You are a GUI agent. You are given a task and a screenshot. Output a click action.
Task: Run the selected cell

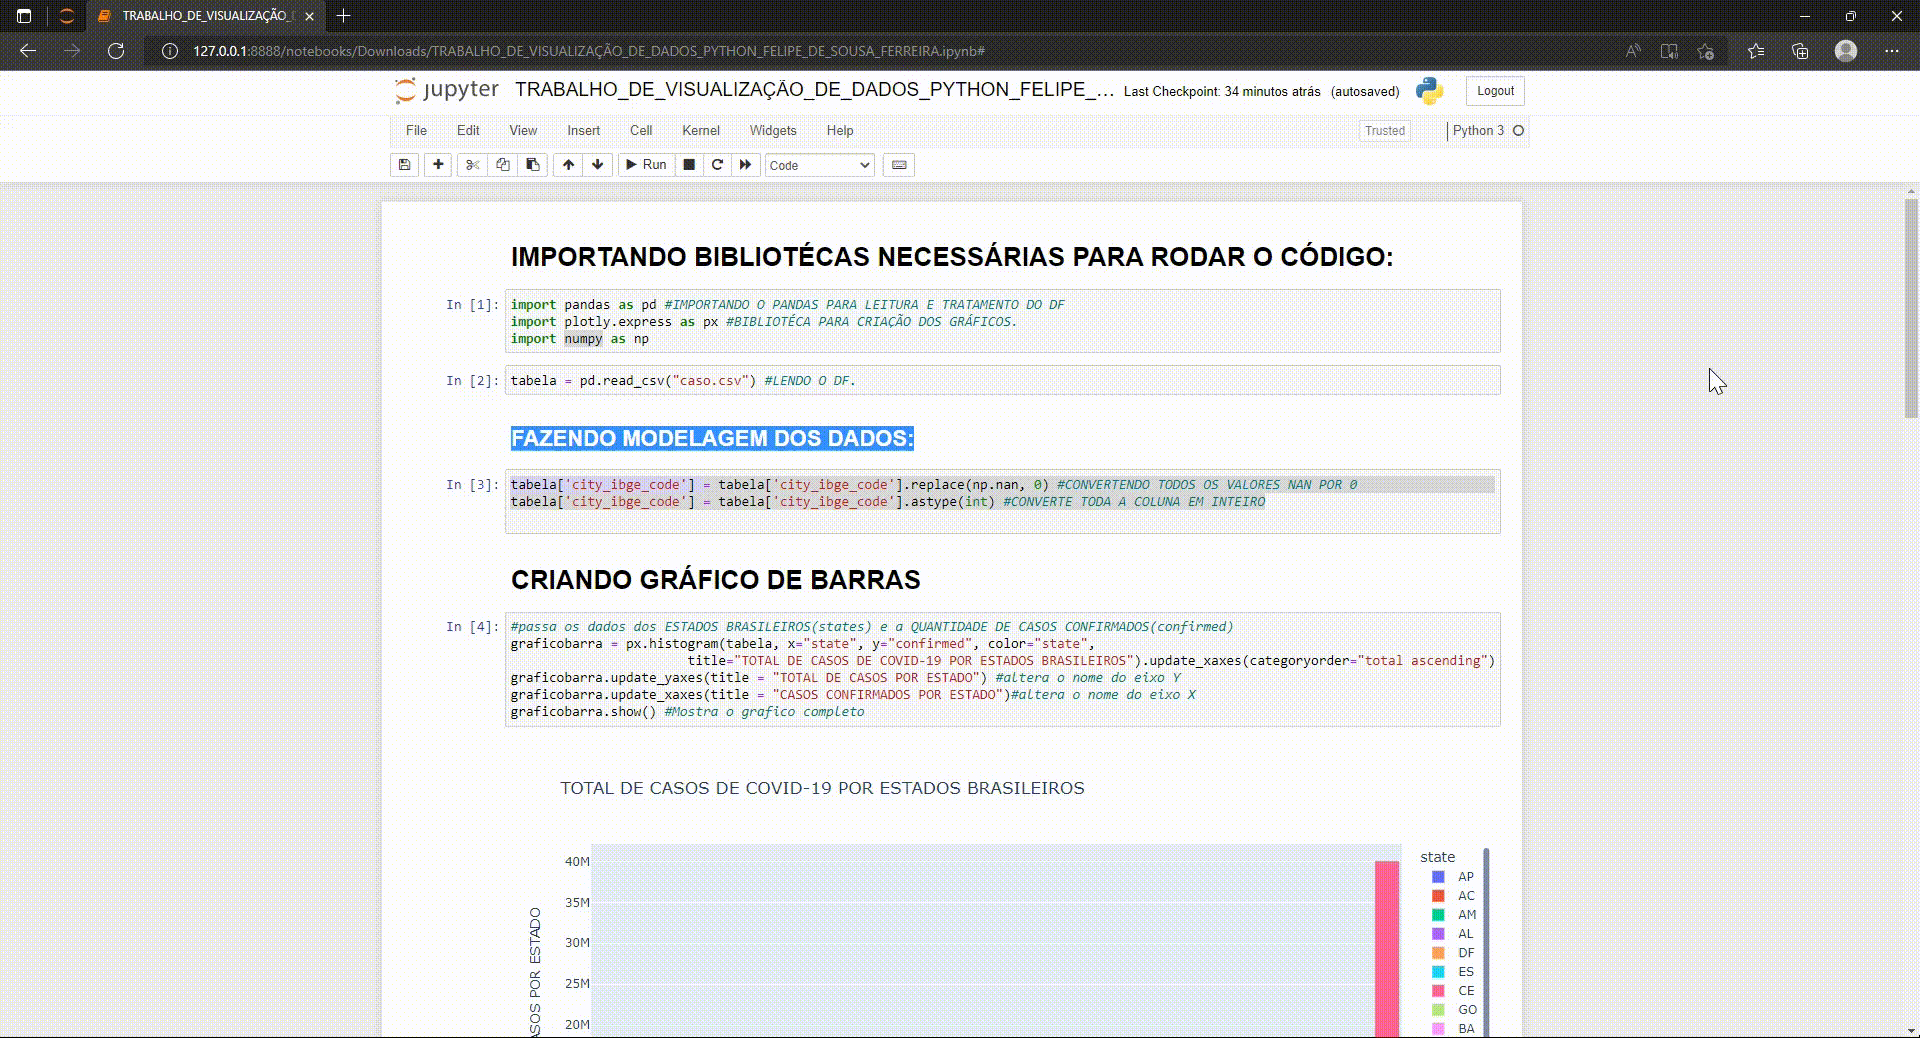tap(646, 165)
